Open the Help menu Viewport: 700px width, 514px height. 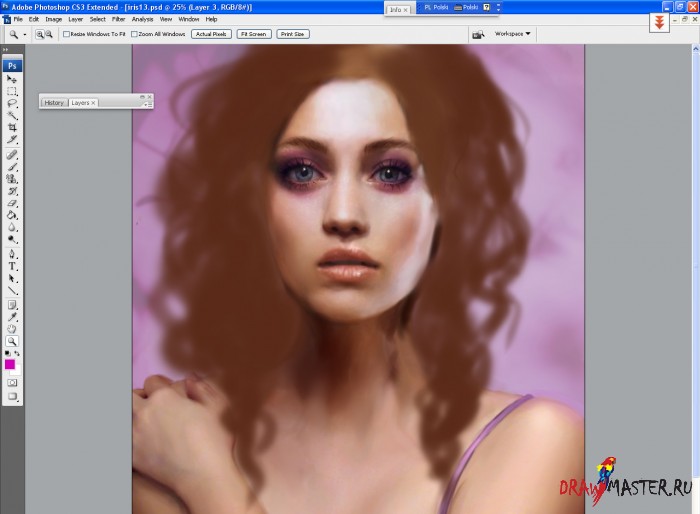pyautogui.click(x=211, y=19)
